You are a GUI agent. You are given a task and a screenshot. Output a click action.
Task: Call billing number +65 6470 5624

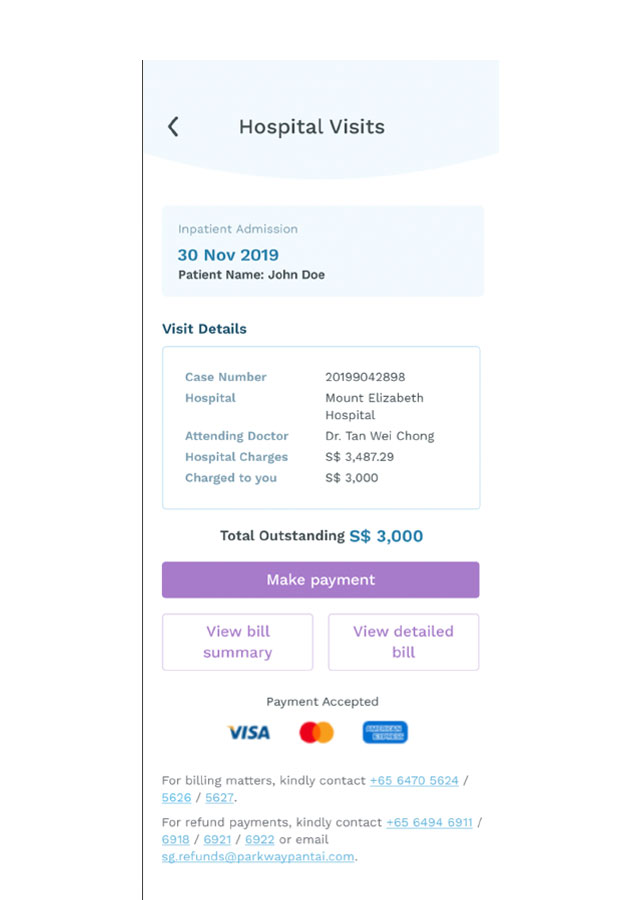(414, 781)
